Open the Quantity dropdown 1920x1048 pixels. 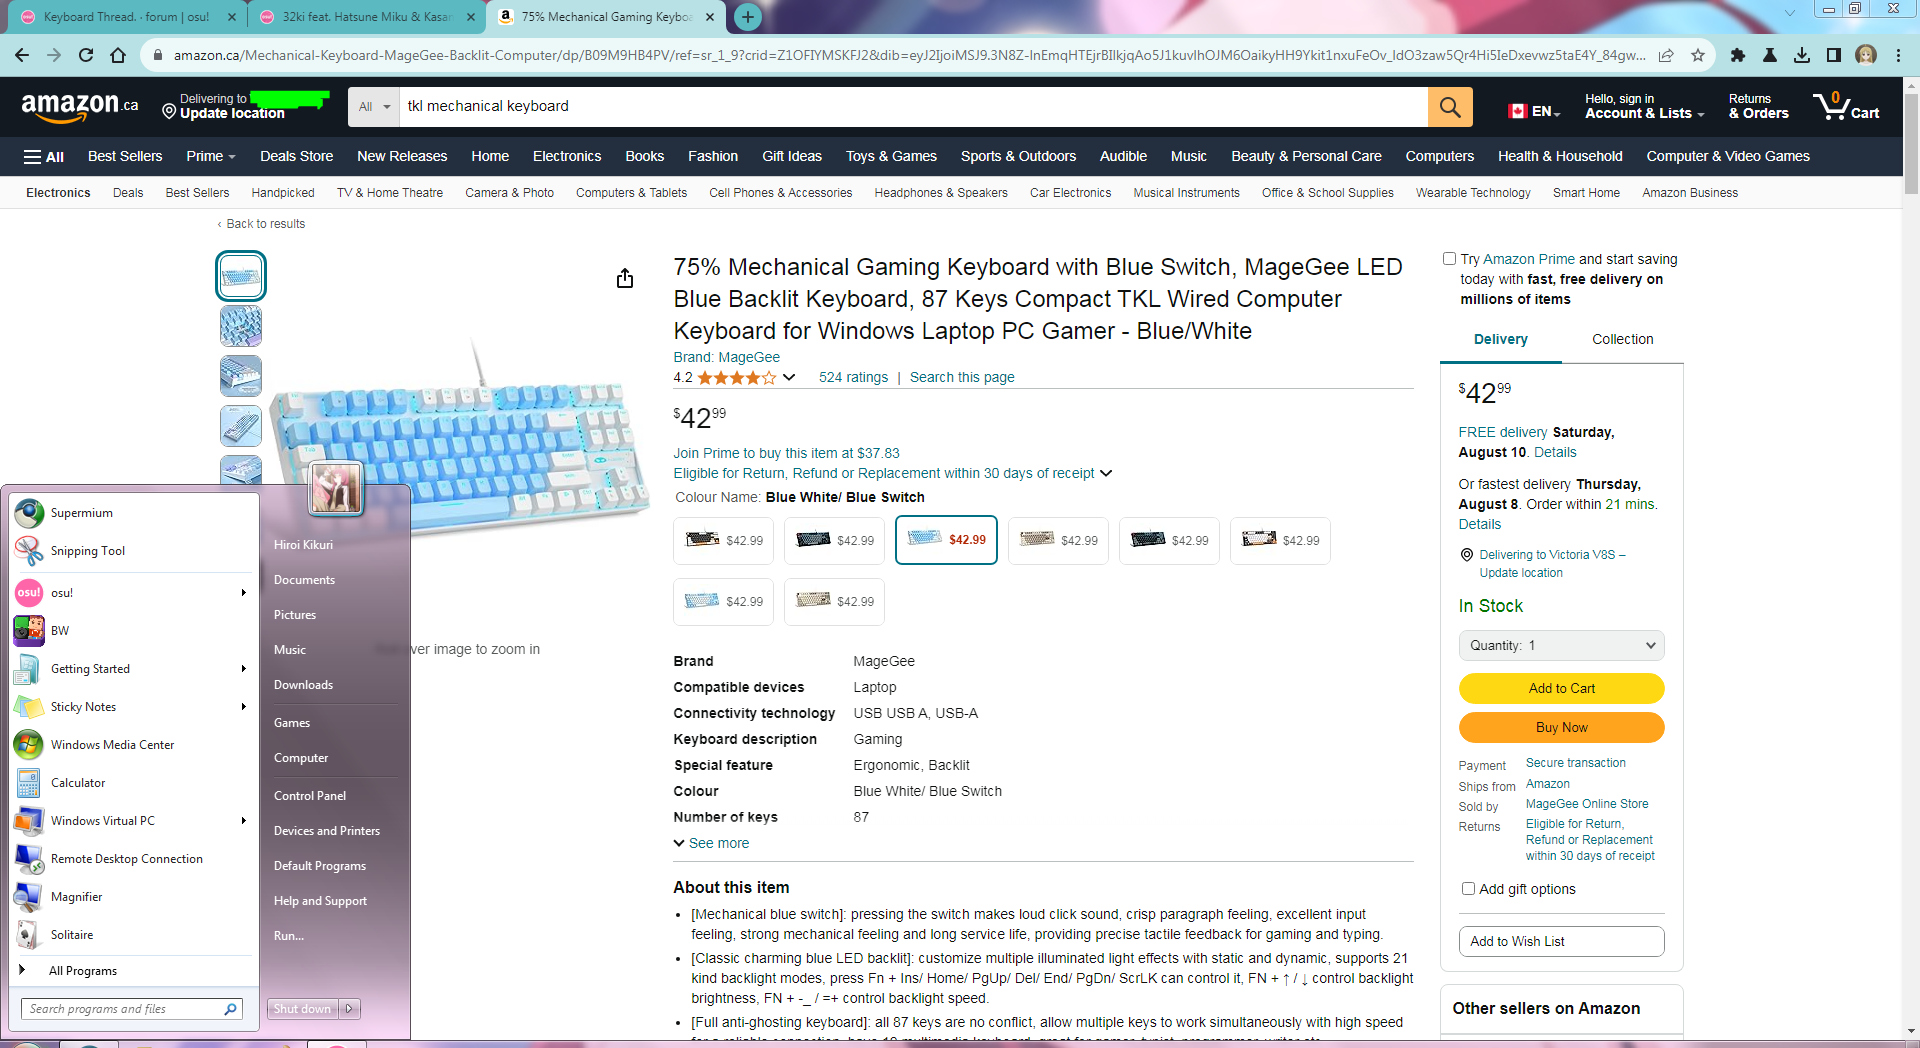1562,646
